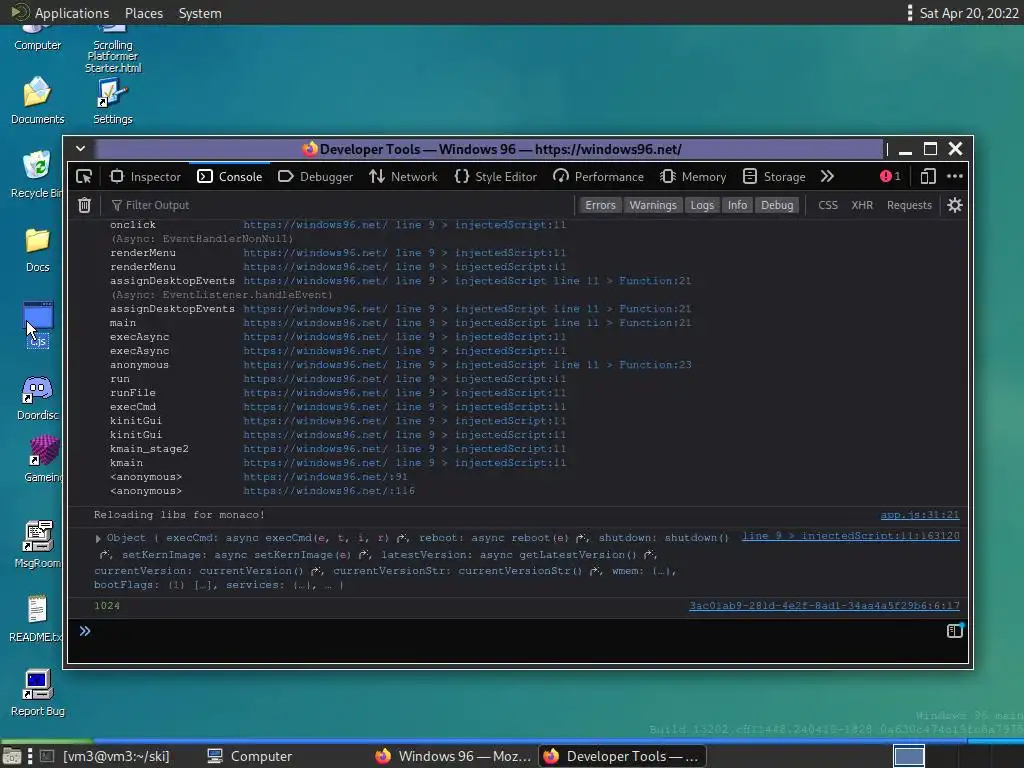Open Report Bug desktop shortcut
The width and height of the screenshot is (1024, 768).
tap(37, 693)
